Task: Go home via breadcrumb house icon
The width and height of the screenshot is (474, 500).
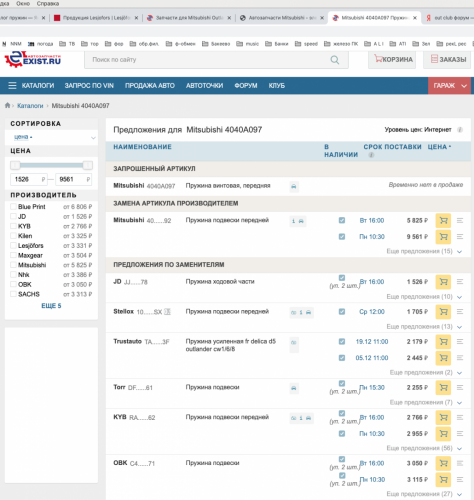Action: point(7,106)
